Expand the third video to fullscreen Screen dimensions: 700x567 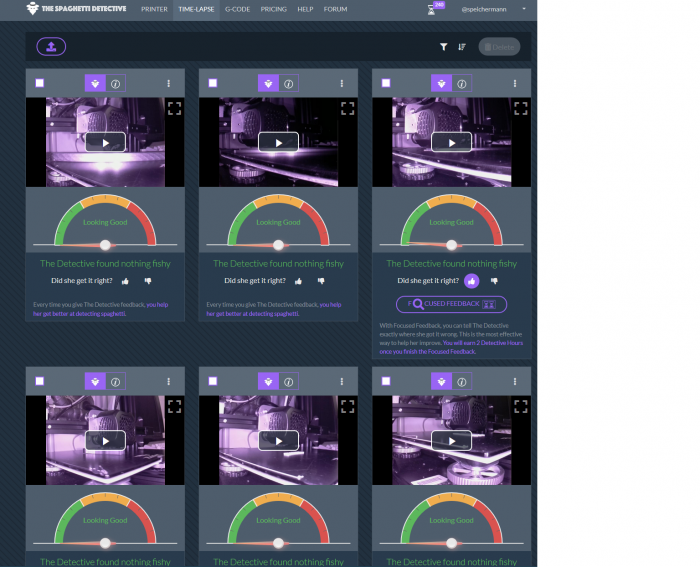[520, 108]
